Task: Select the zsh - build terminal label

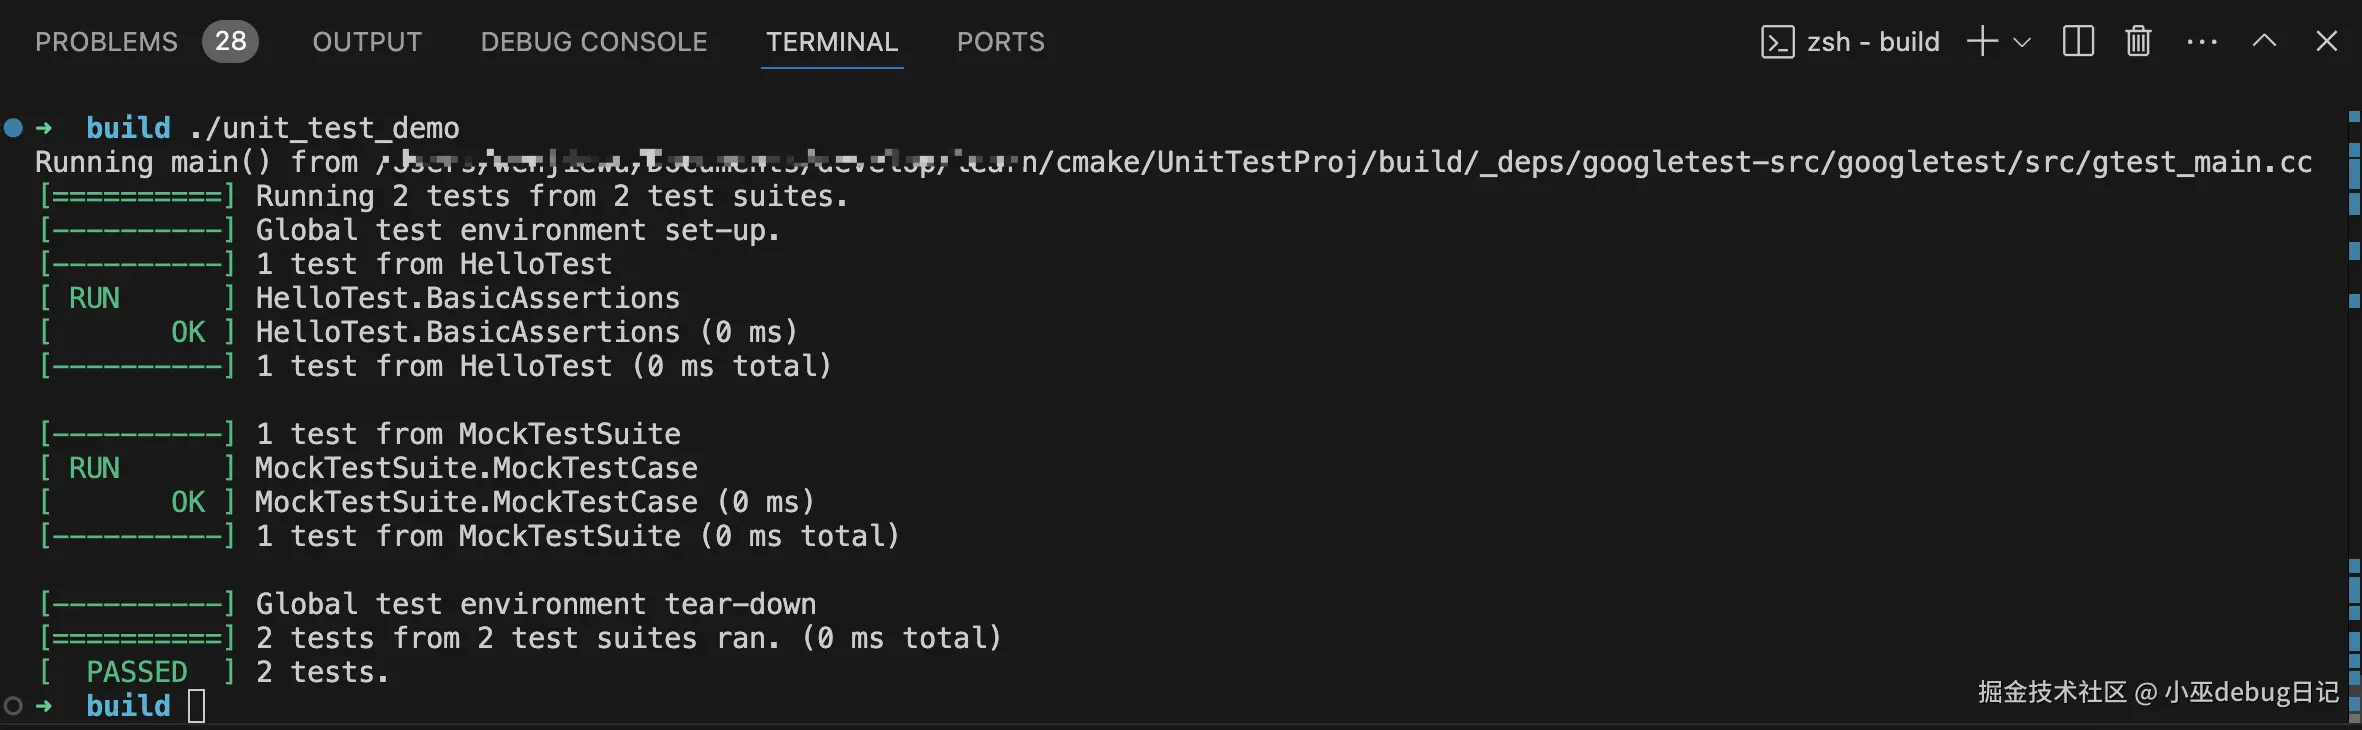Action: click(x=1873, y=42)
